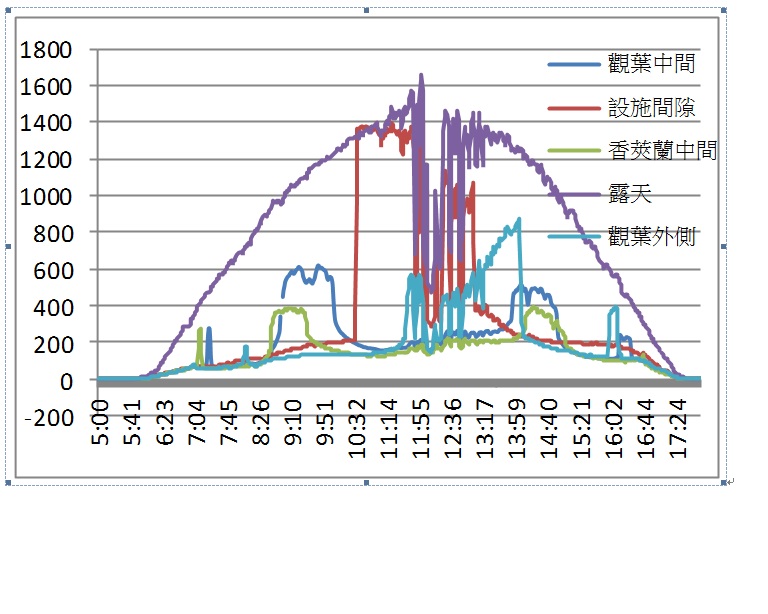Select the 香莢蘭中間 legend entry

coord(632,150)
